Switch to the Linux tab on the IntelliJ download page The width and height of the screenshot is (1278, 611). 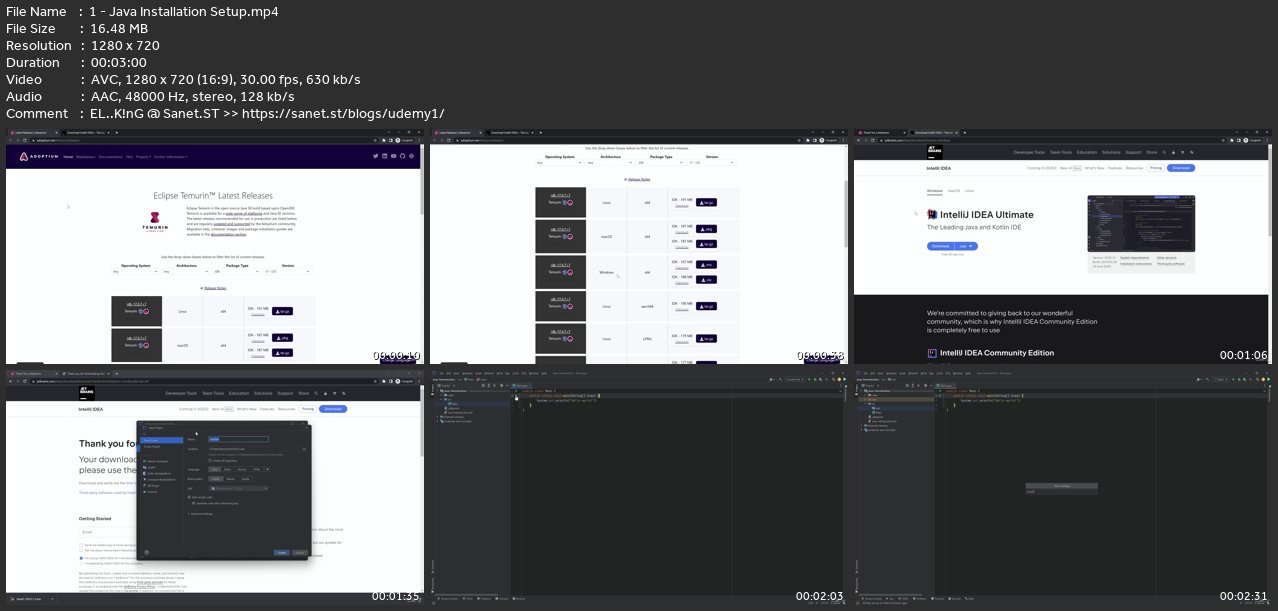(x=969, y=191)
